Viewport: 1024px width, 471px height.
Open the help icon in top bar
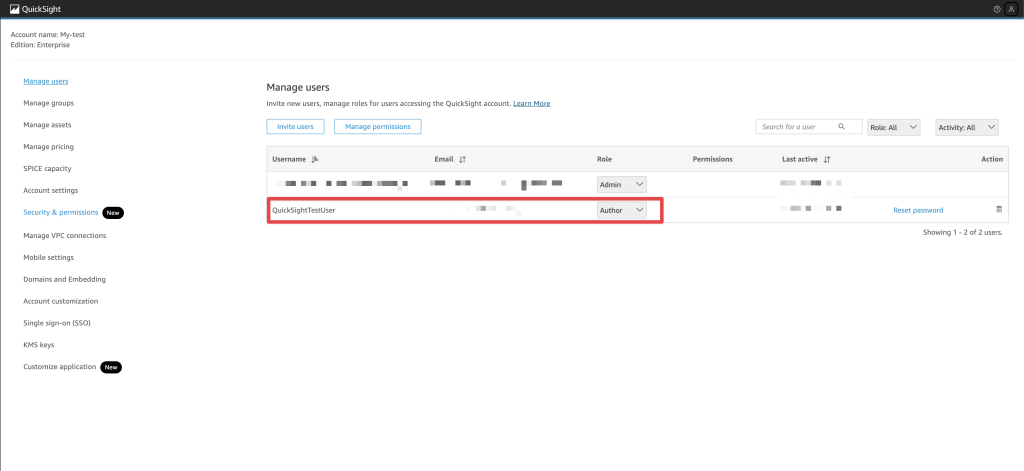(x=997, y=9)
